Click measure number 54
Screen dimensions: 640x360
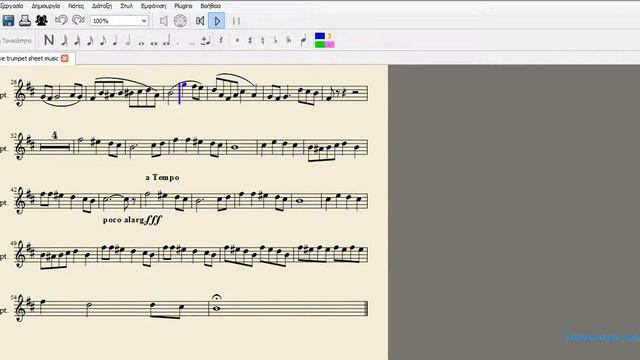click(x=14, y=297)
